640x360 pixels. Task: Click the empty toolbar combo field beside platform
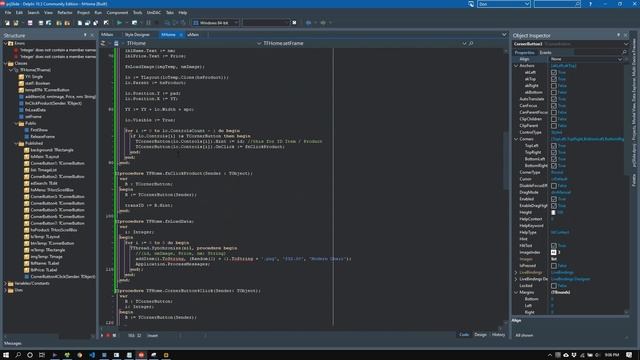[266, 23]
